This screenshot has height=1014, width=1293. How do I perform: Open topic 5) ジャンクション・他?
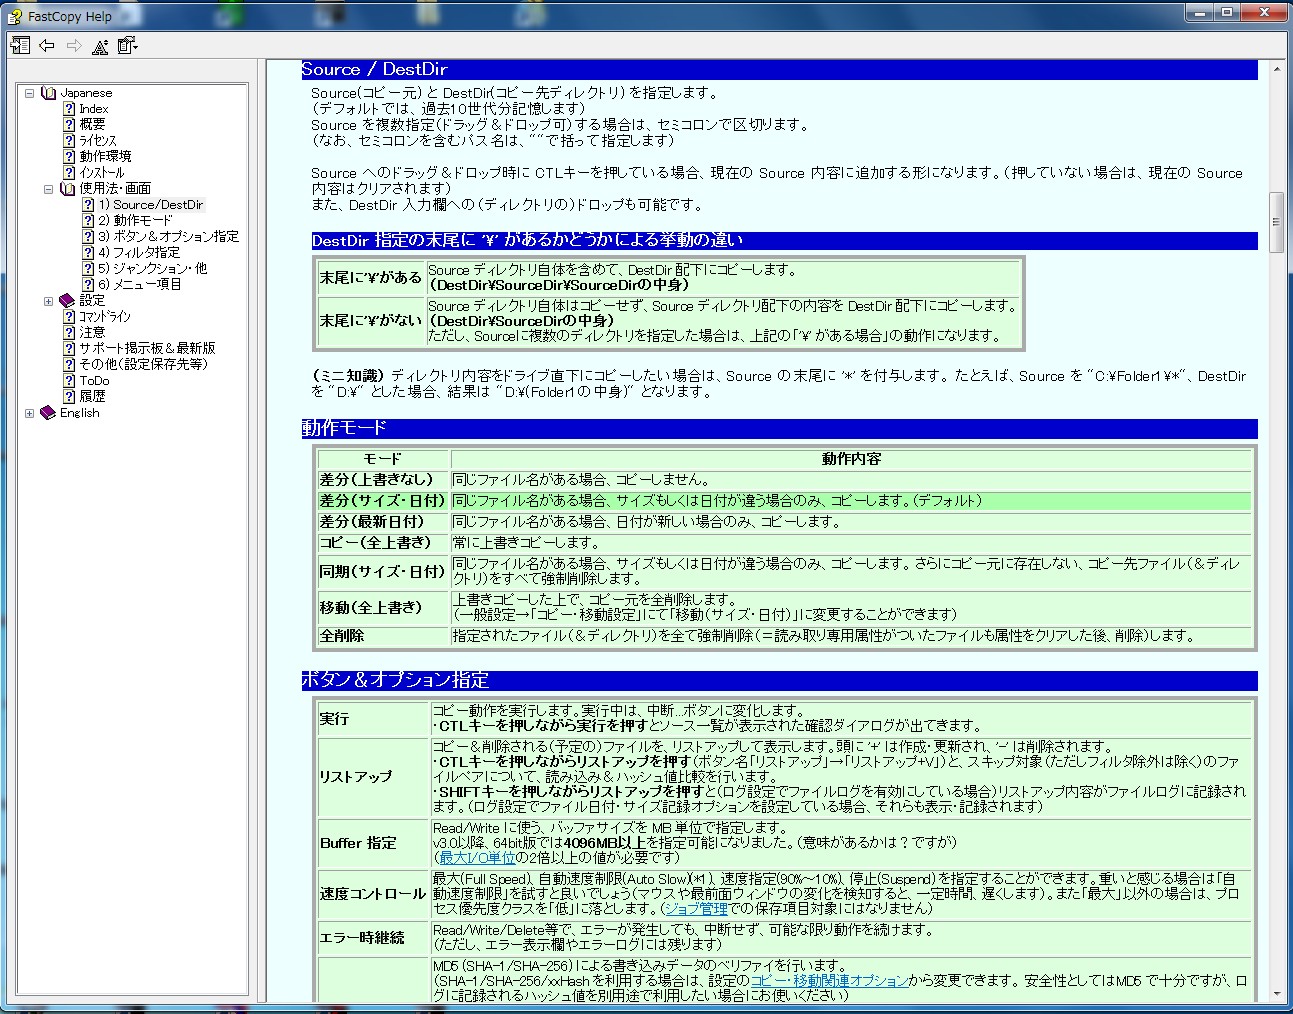click(x=152, y=268)
